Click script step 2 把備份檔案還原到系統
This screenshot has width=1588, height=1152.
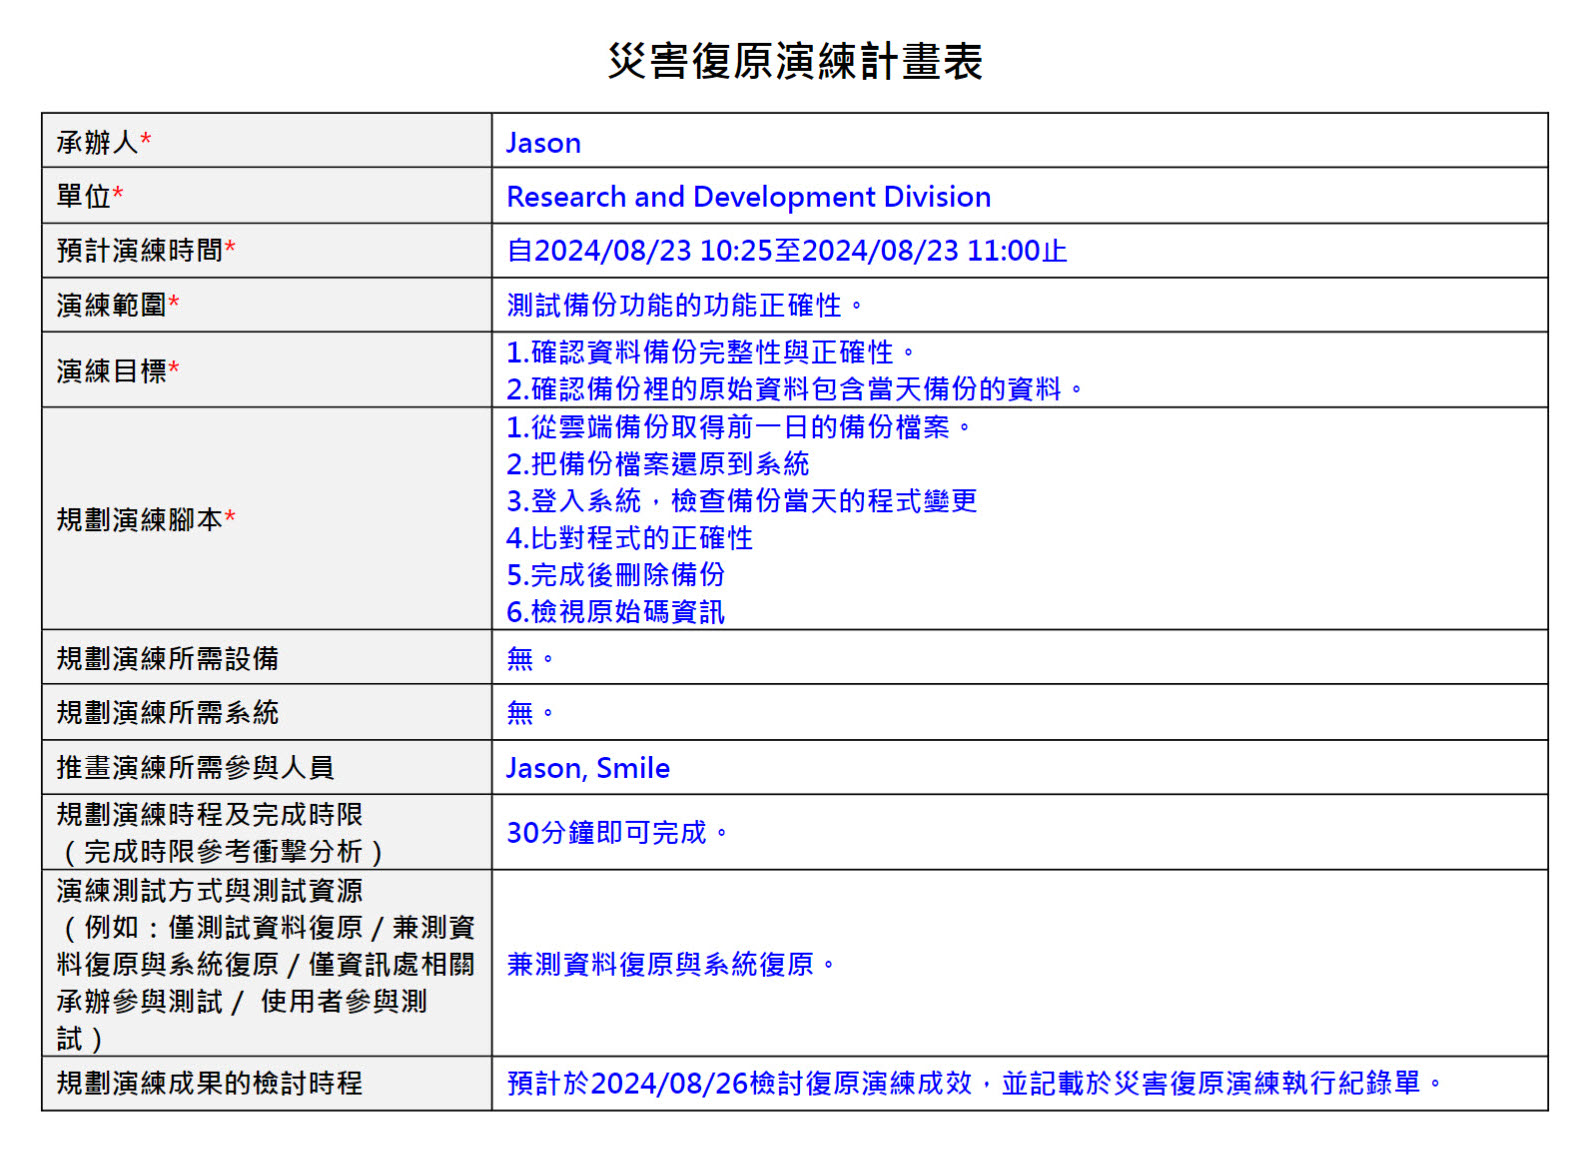[657, 464]
